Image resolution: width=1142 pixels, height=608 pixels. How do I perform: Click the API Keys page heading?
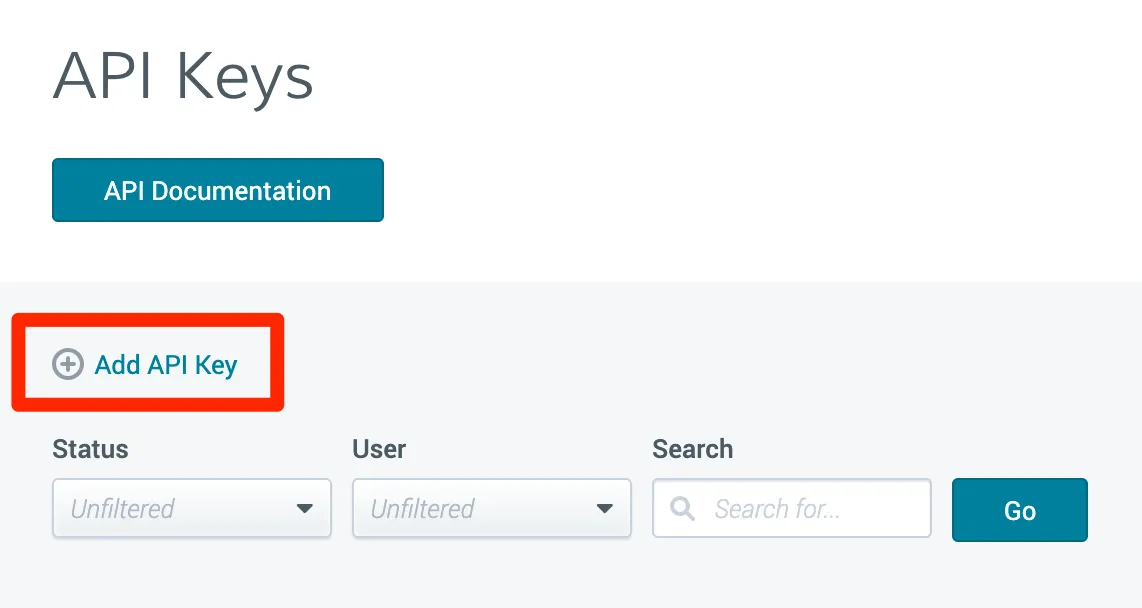[183, 75]
